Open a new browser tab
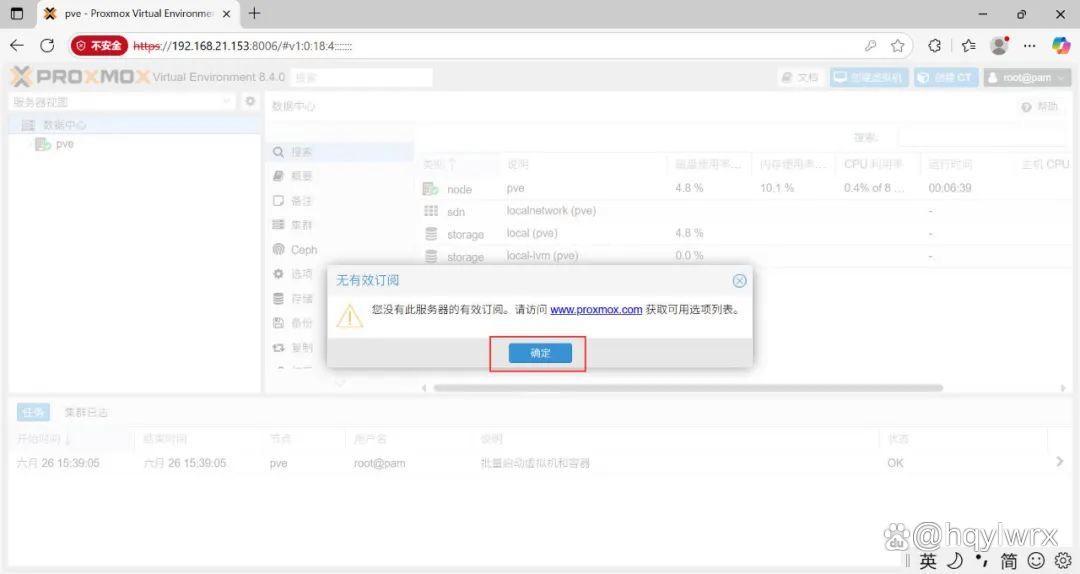The height and width of the screenshot is (574, 1080). coord(254,13)
